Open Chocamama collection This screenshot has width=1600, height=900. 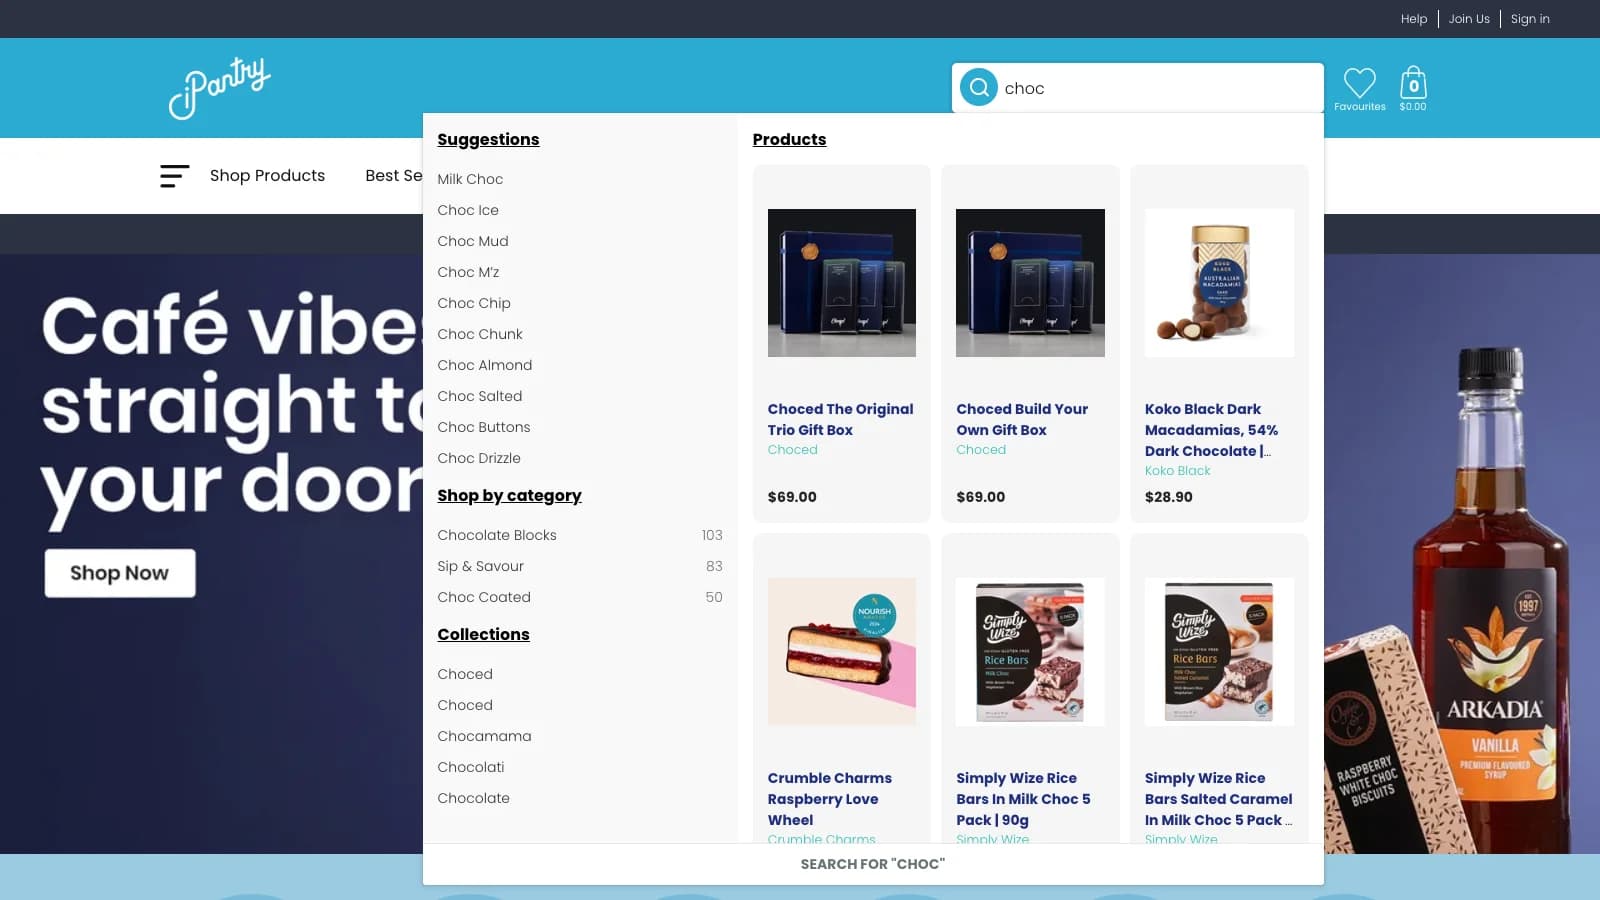[484, 736]
